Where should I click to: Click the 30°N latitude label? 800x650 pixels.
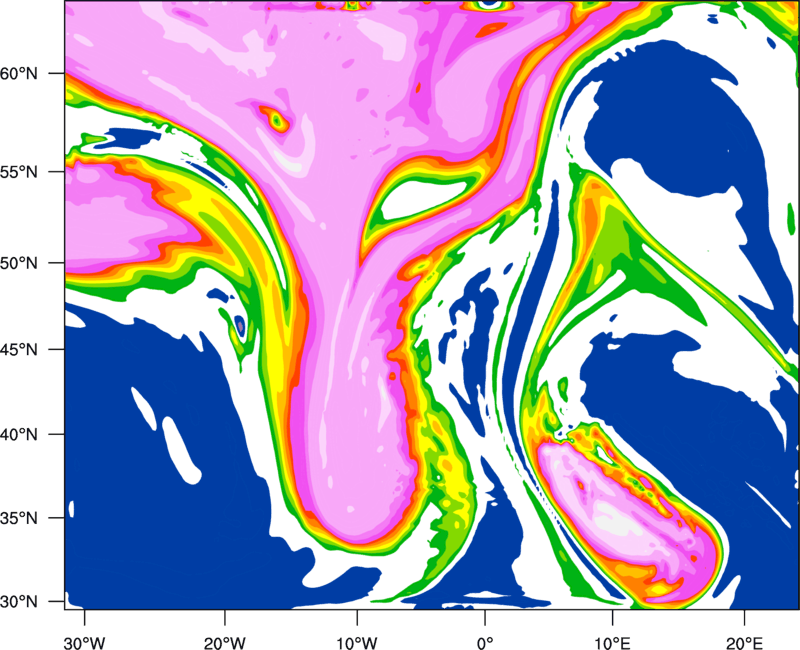(19, 602)
